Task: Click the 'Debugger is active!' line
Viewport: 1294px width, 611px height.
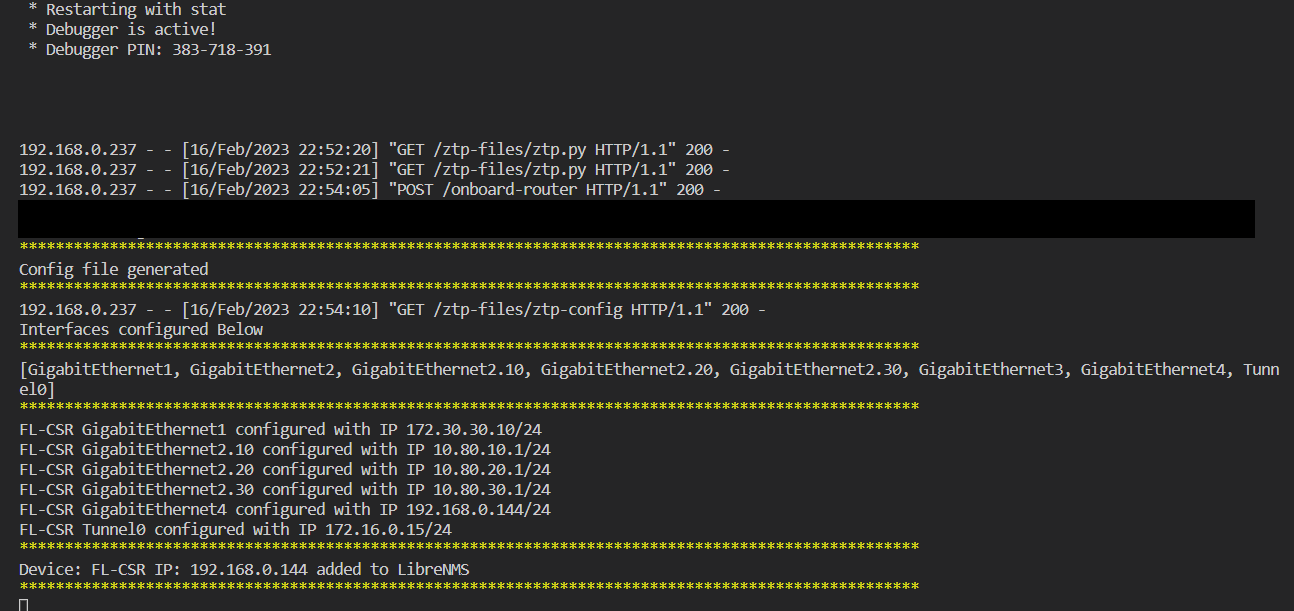Action: point(130,29)
